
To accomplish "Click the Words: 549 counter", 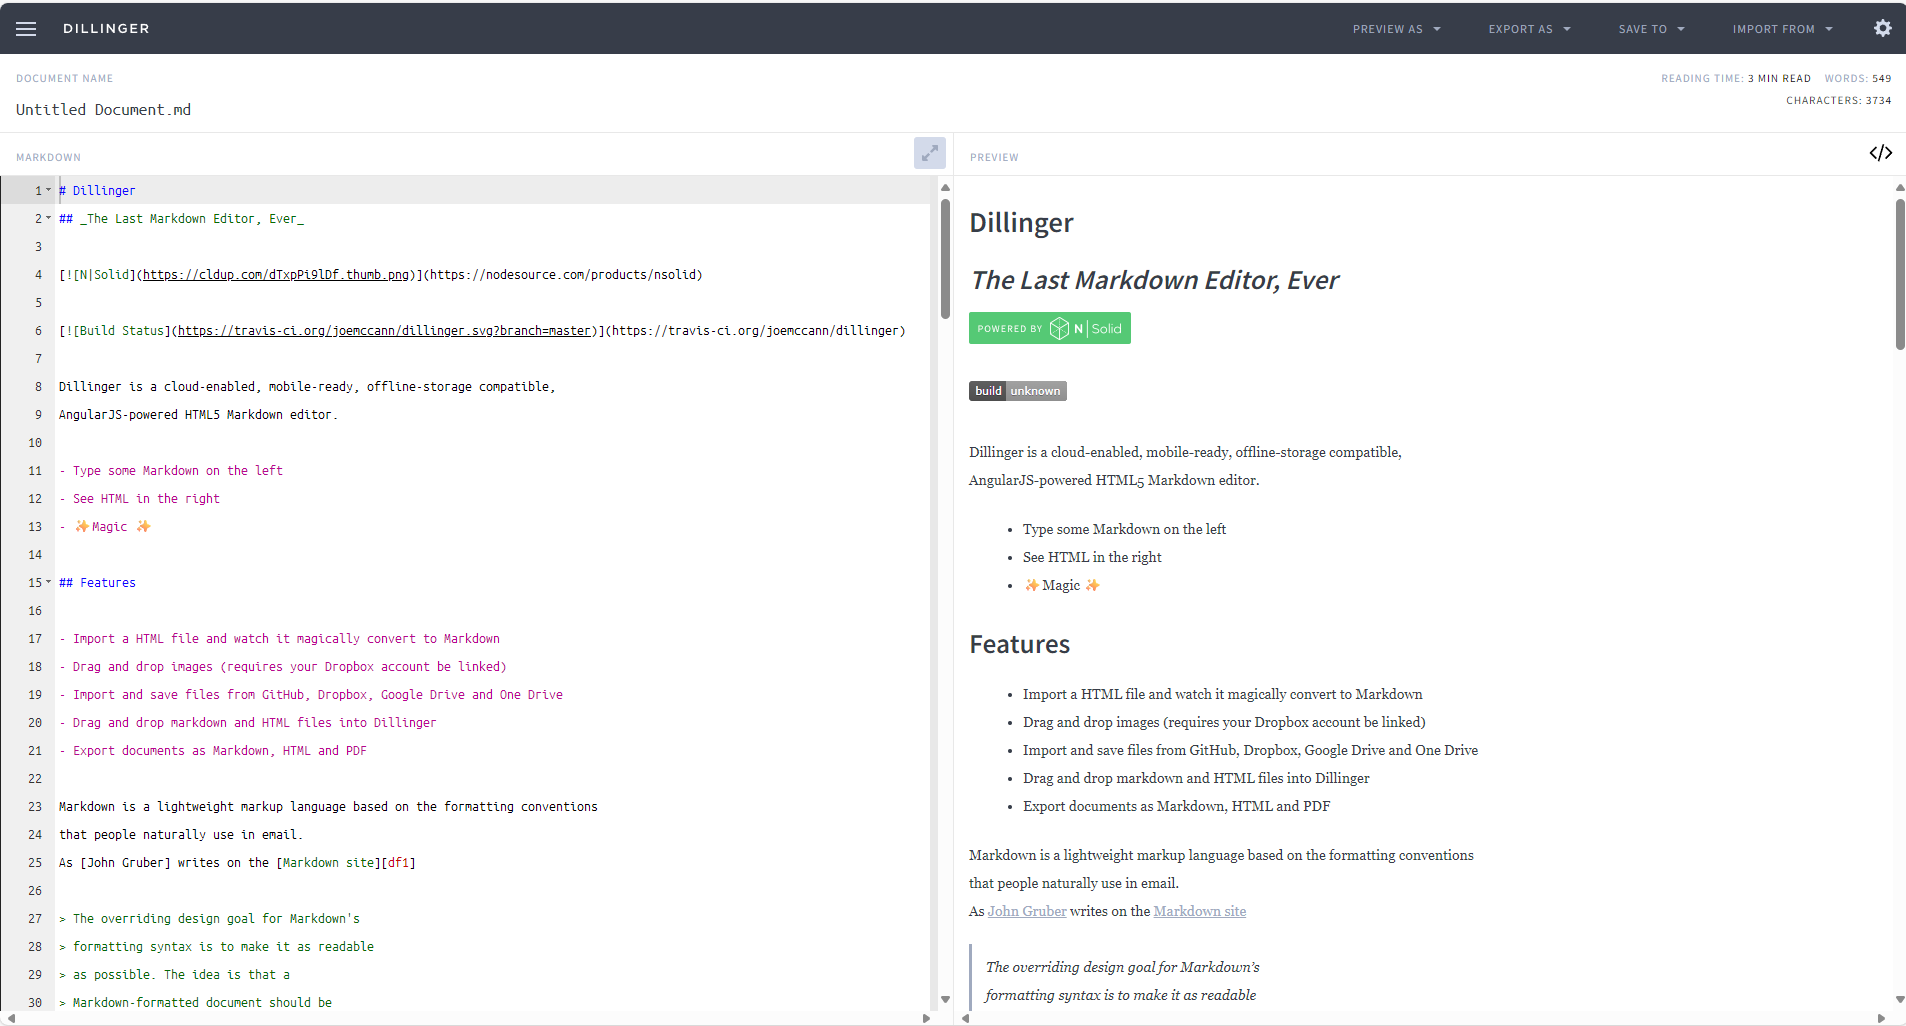I will click(1857, 78).
